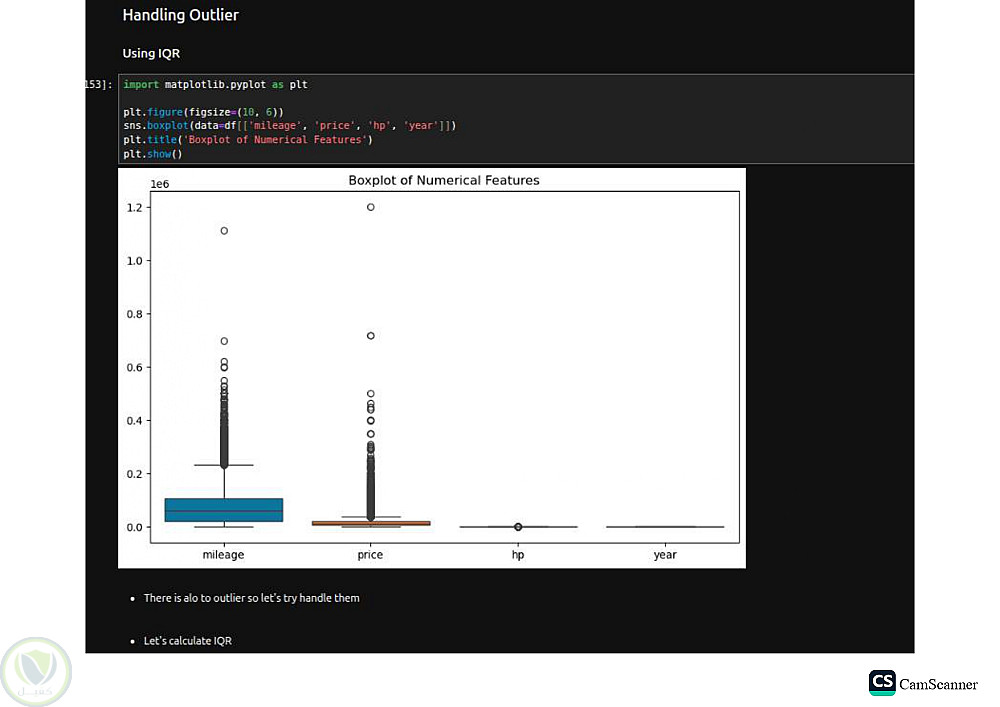This screenshot has width=1000, height=707.
Task: Click the cell 153 execution prompt
Action: pyautogui.click(x=100, y=85)
